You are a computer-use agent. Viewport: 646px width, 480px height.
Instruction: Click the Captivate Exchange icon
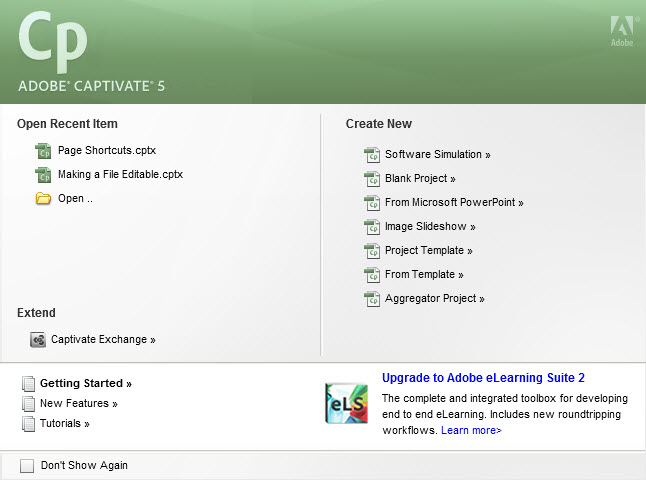pyautogui.click(x=38, y=340)
